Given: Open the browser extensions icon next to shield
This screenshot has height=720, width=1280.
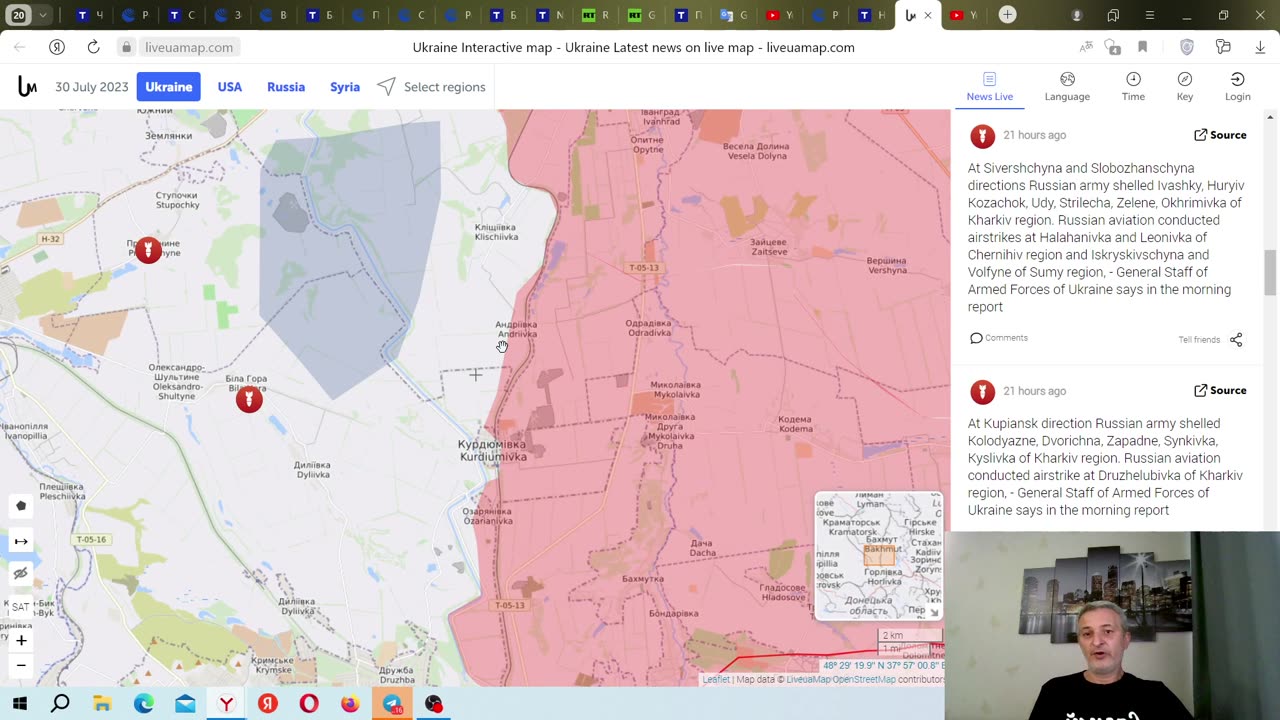Looking at the screenshot, I should tap(1223, 47).
